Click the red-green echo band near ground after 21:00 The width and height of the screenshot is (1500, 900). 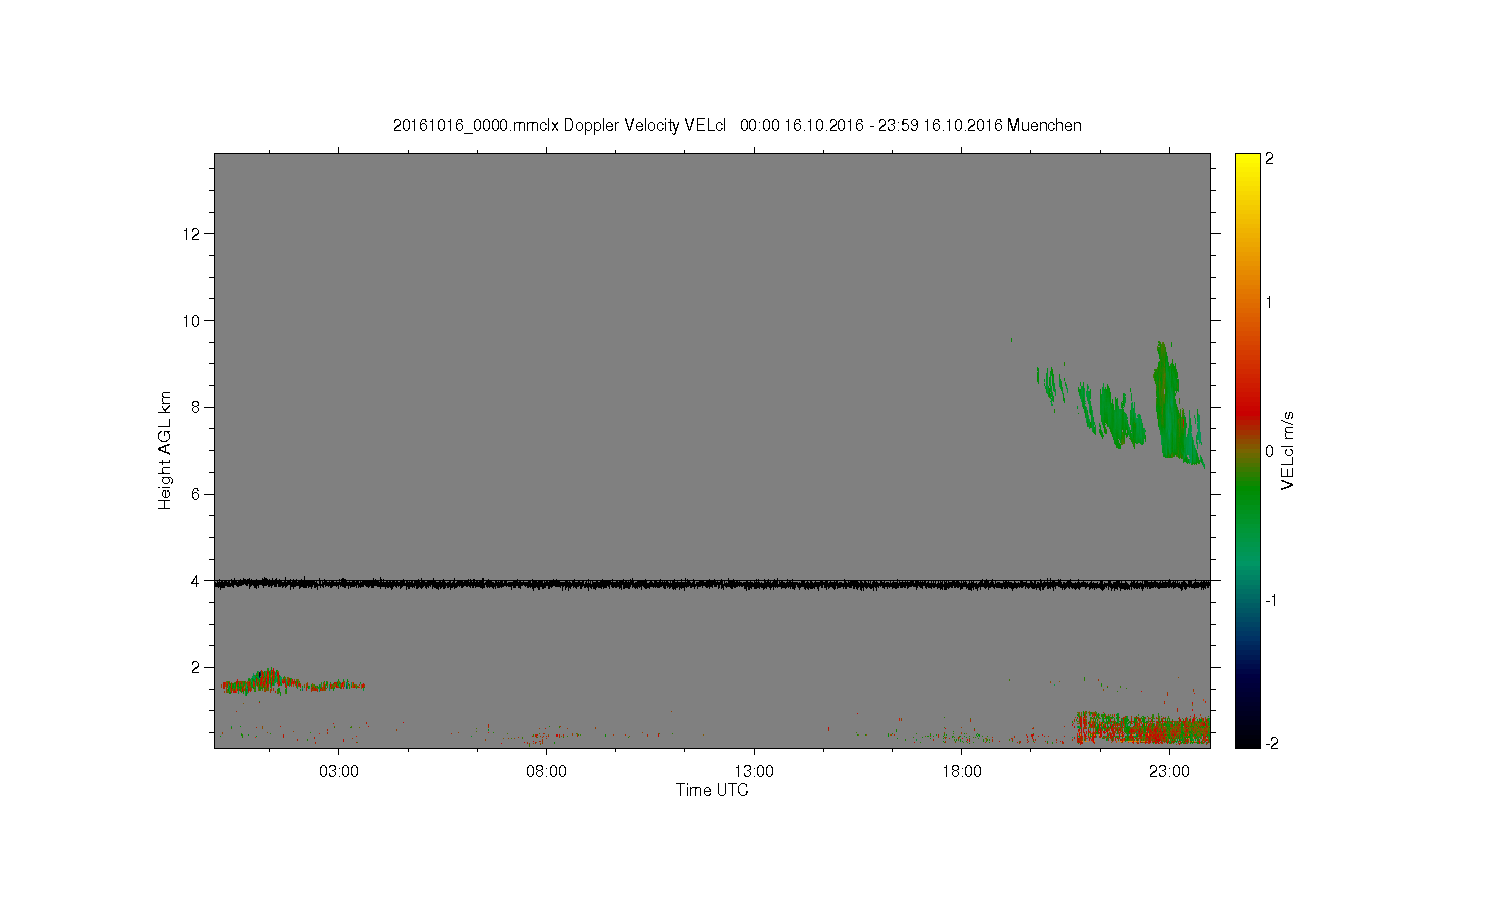(1142, 728)
